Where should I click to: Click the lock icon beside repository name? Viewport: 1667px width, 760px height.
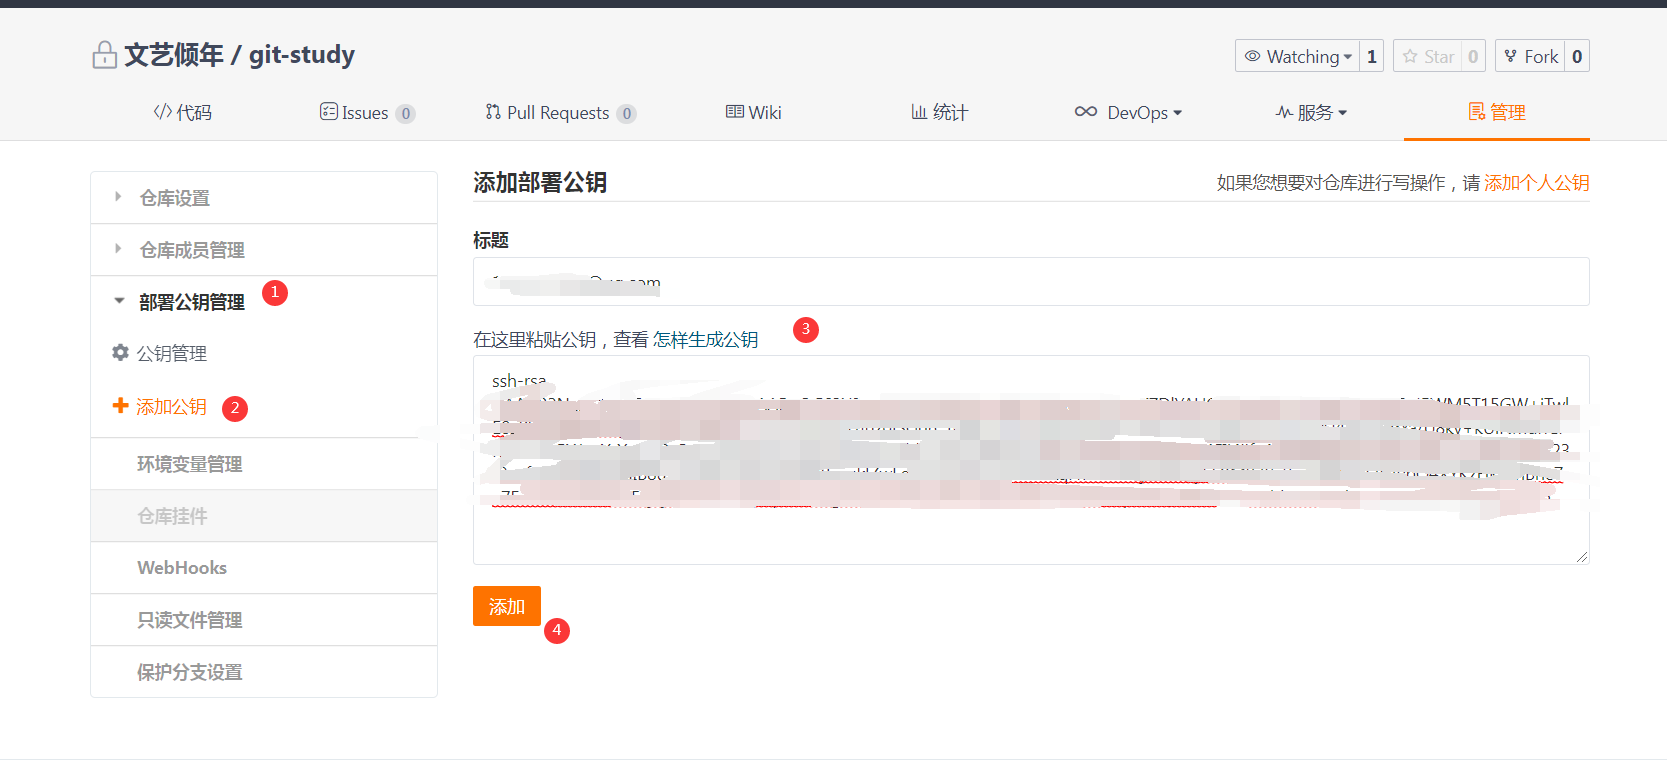(x=104, y=55)
